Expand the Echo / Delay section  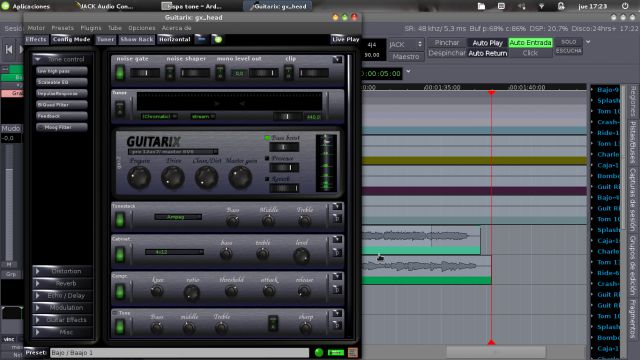coord(62,296)
